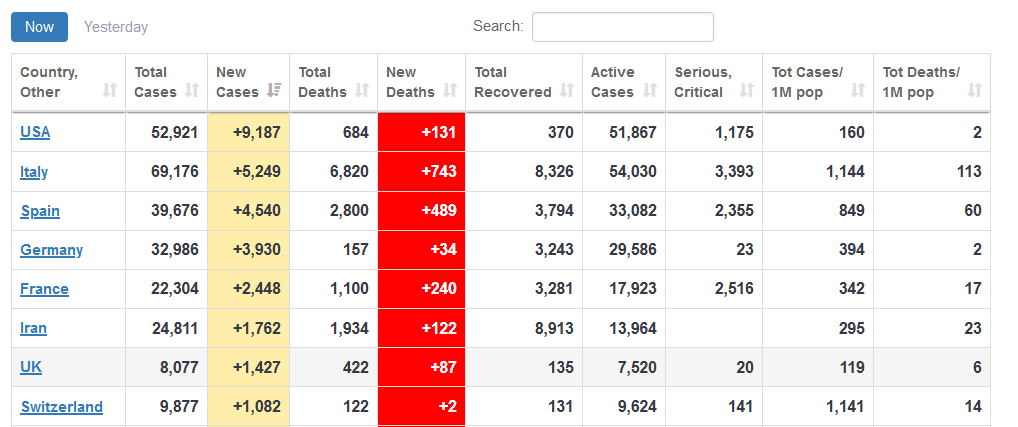This screenshot has height=427, width=1018.
Task: Open the Italy country link
Action: pos(34,172)
